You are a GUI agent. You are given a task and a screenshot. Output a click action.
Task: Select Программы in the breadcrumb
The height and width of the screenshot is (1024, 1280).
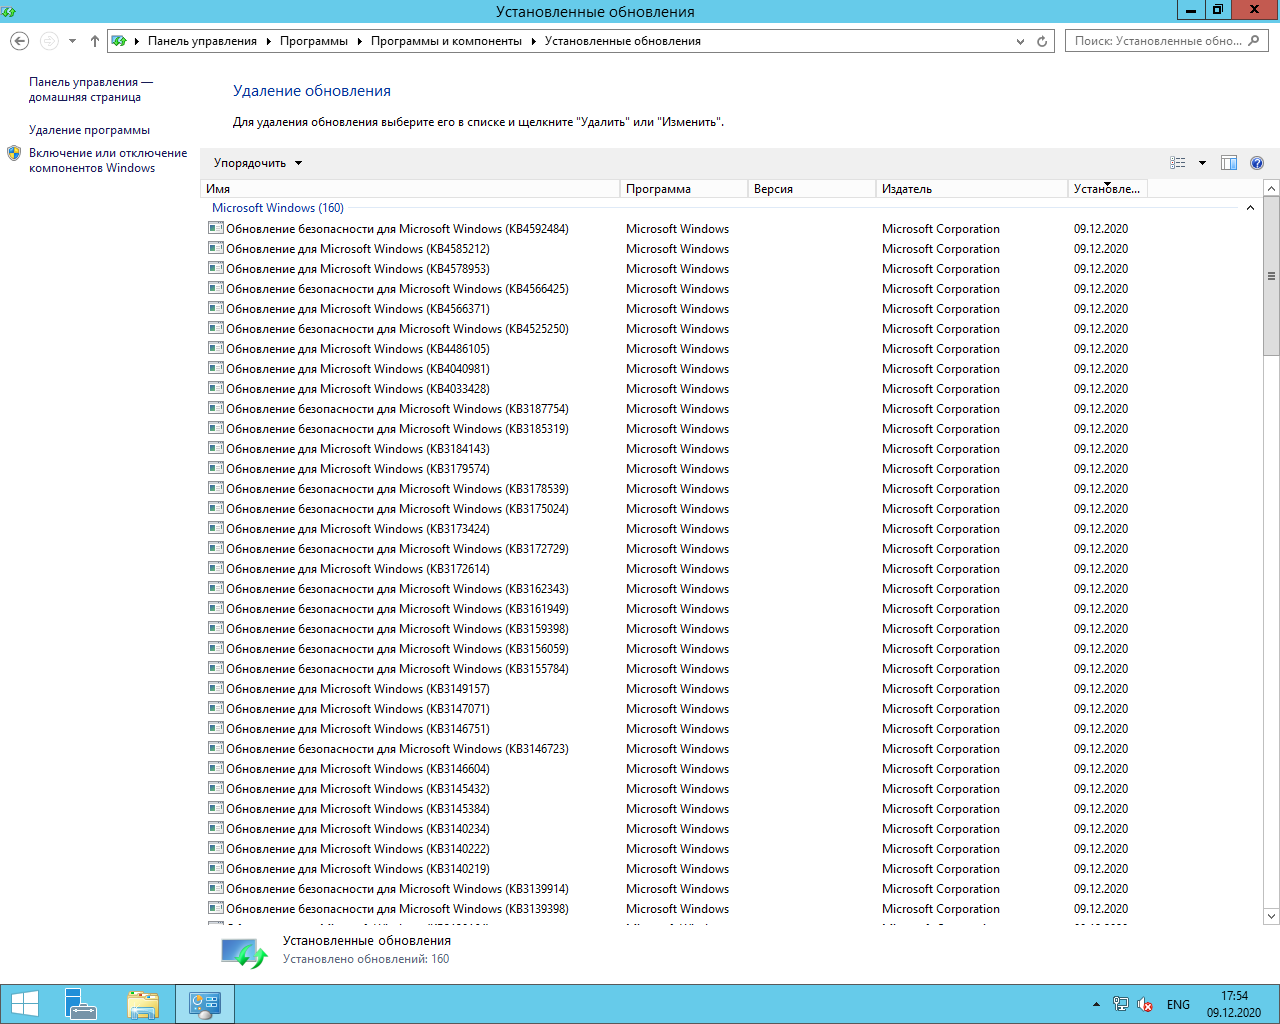pos(314,41)
